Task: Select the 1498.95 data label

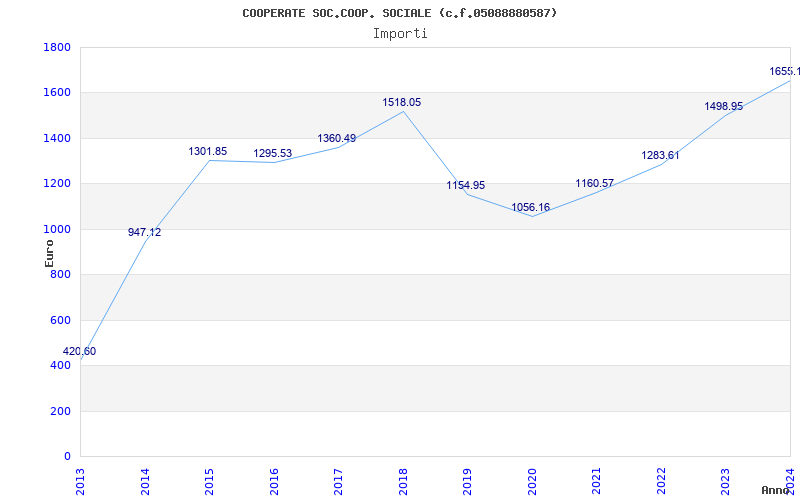Action: coord(723,107)
